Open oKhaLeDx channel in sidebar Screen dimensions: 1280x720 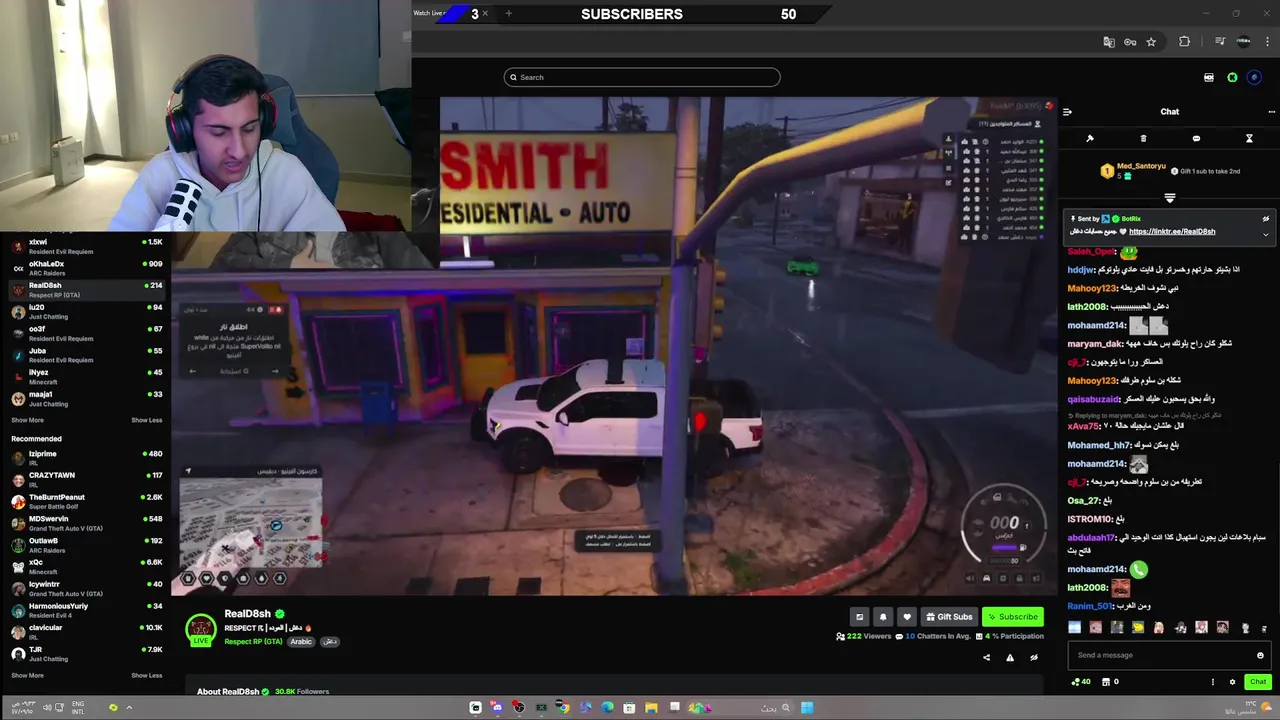pyautogui.click(x=88, y=268)
